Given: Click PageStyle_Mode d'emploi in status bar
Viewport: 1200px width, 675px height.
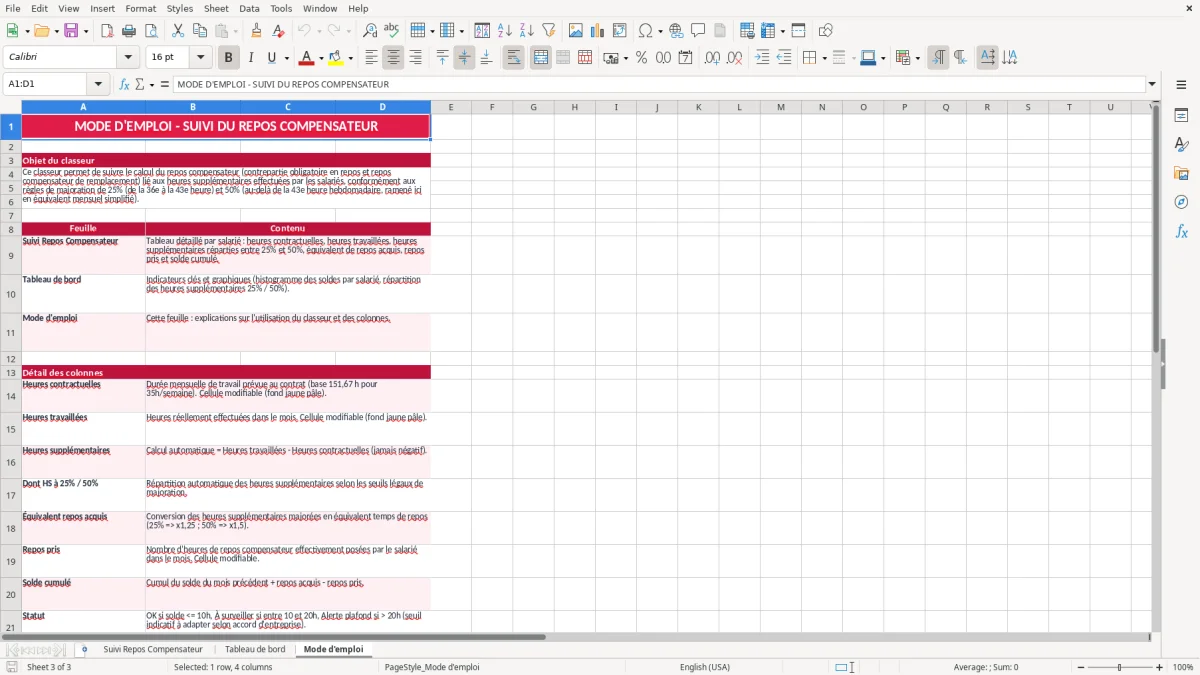Looking at the screenshot, I should pos(432,667).
